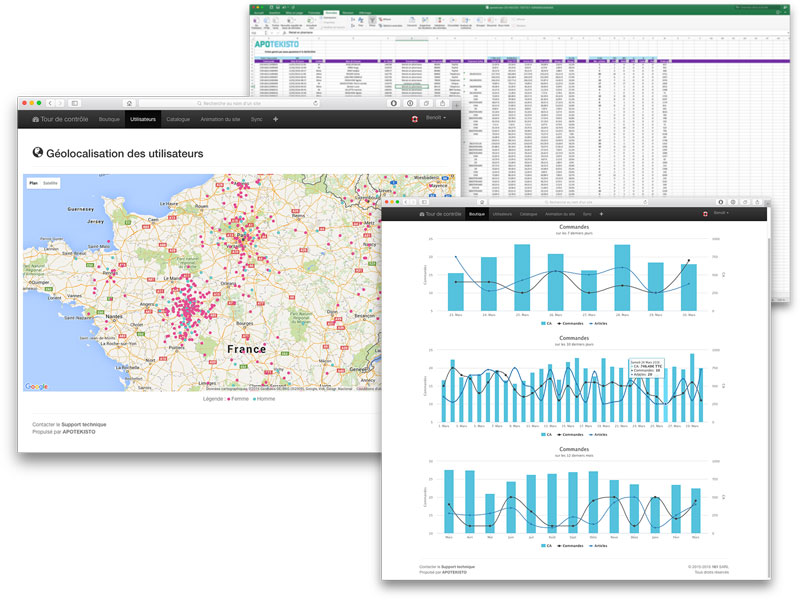Add a new tab in the geolocation browser
Viewport: 800px width, 600px height.
456,105
